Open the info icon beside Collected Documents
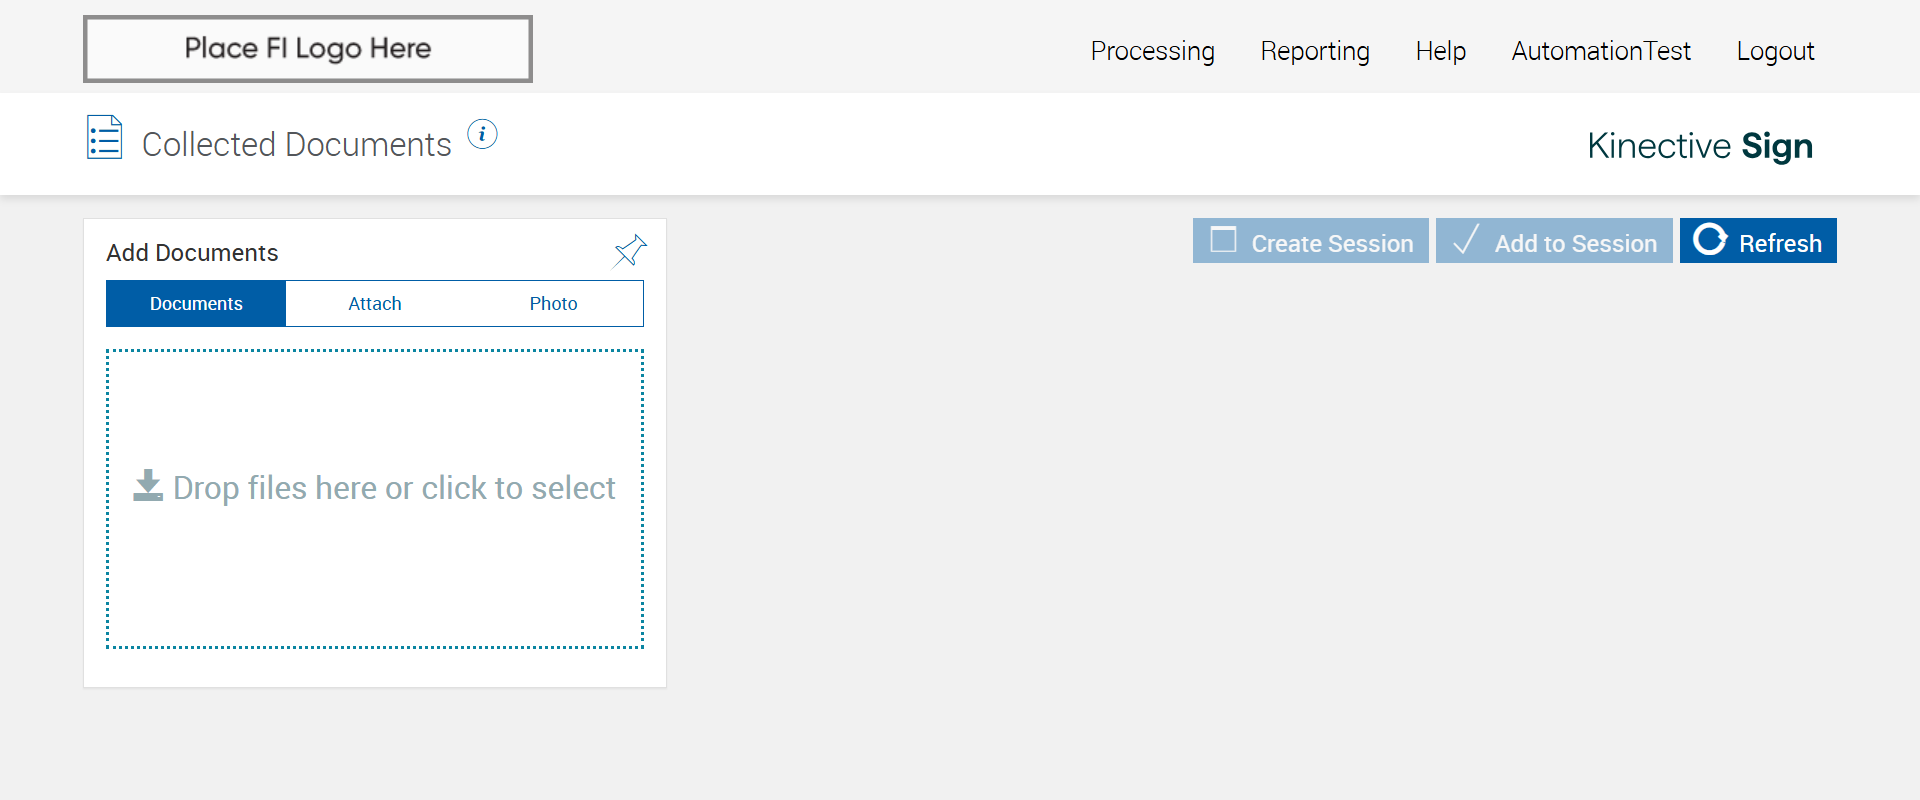Screen dimensions: 1920x800 click(x=482, y=134)
